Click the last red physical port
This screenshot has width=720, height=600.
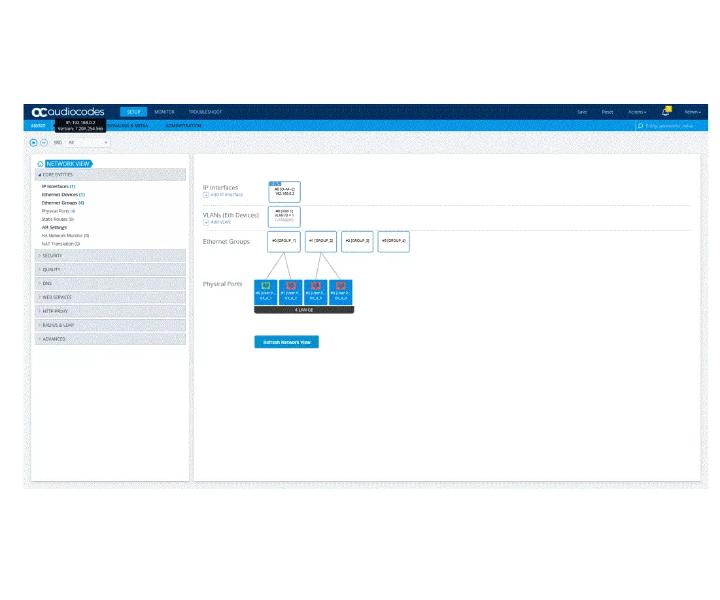click(341, 292)
